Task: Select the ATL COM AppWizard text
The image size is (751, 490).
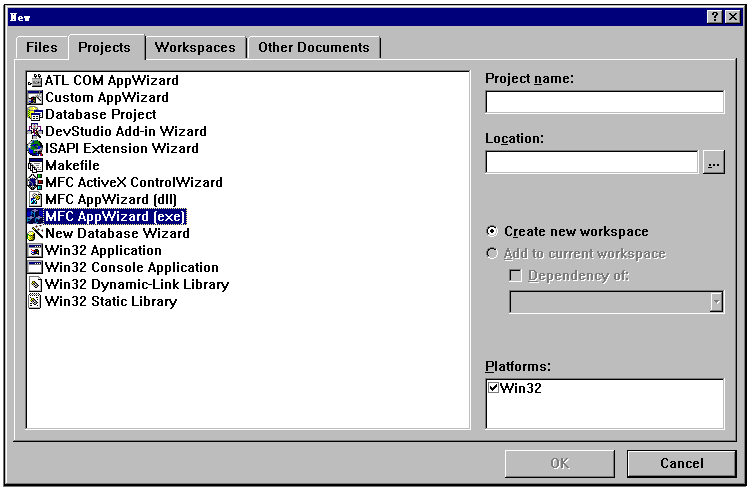Action: (112, 80)
